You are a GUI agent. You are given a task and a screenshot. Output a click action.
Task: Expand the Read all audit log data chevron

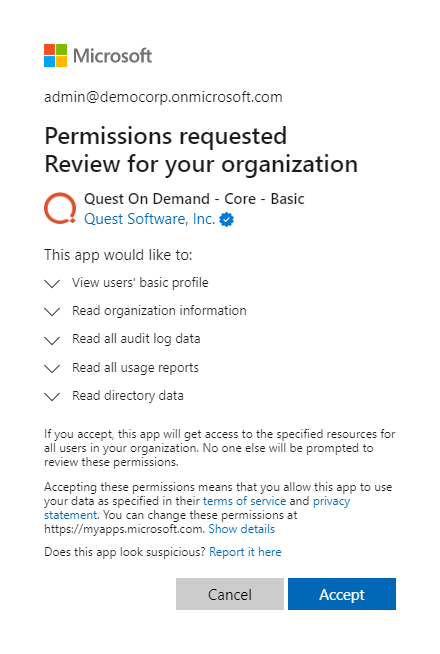click(x=52, y=340)
